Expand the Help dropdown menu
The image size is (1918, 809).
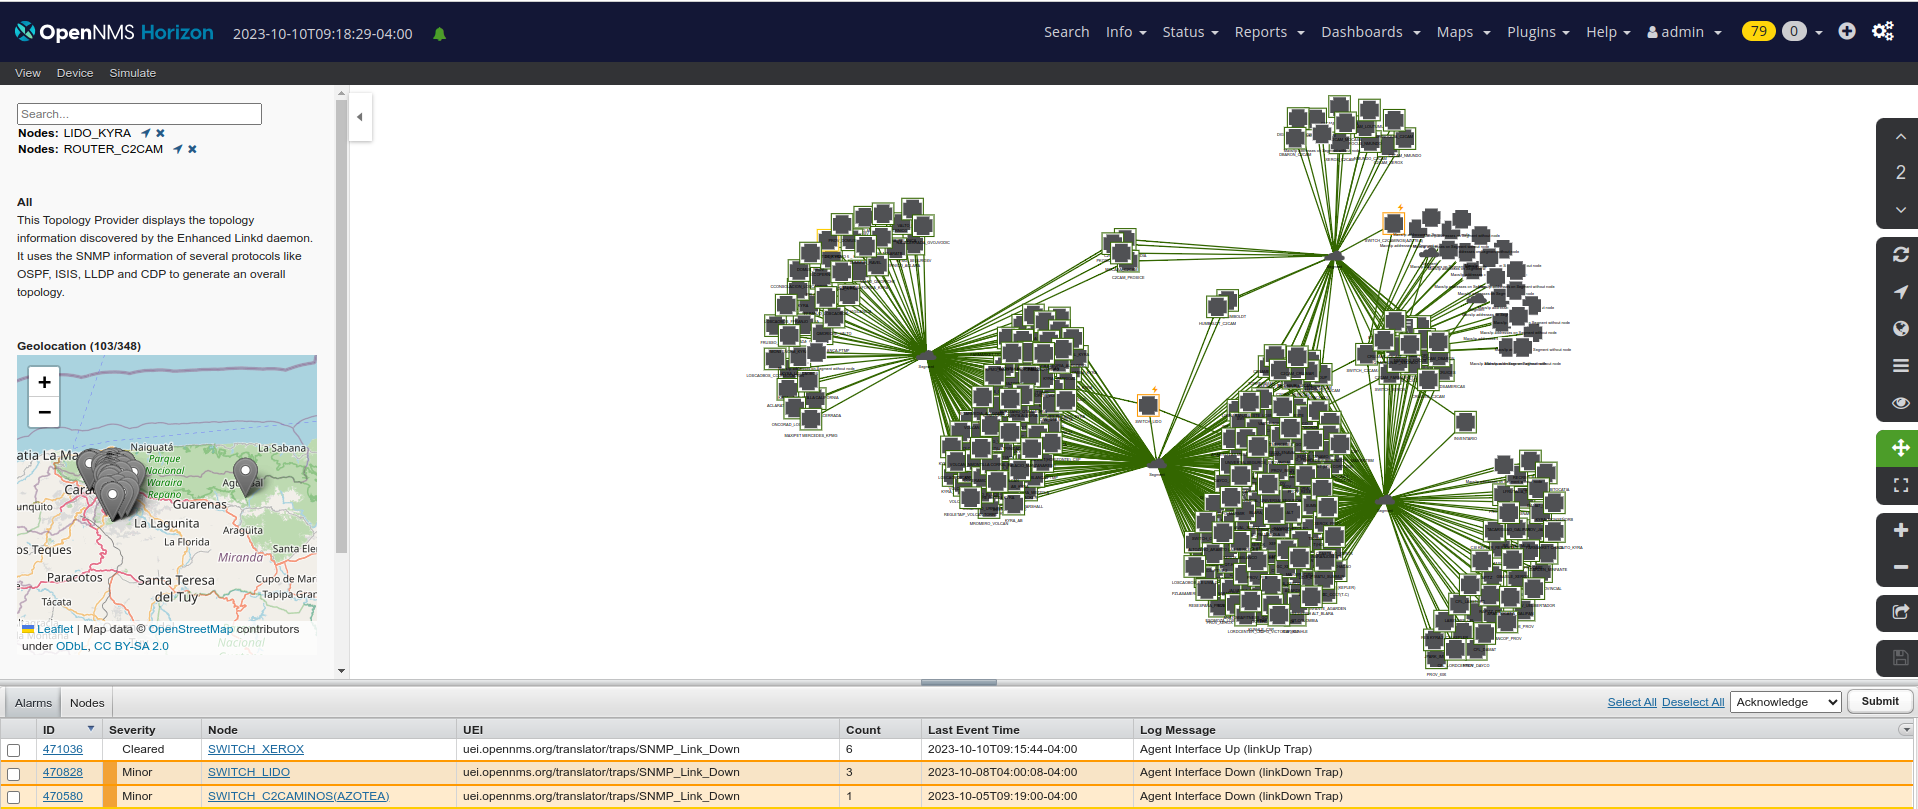[1608, 32]
